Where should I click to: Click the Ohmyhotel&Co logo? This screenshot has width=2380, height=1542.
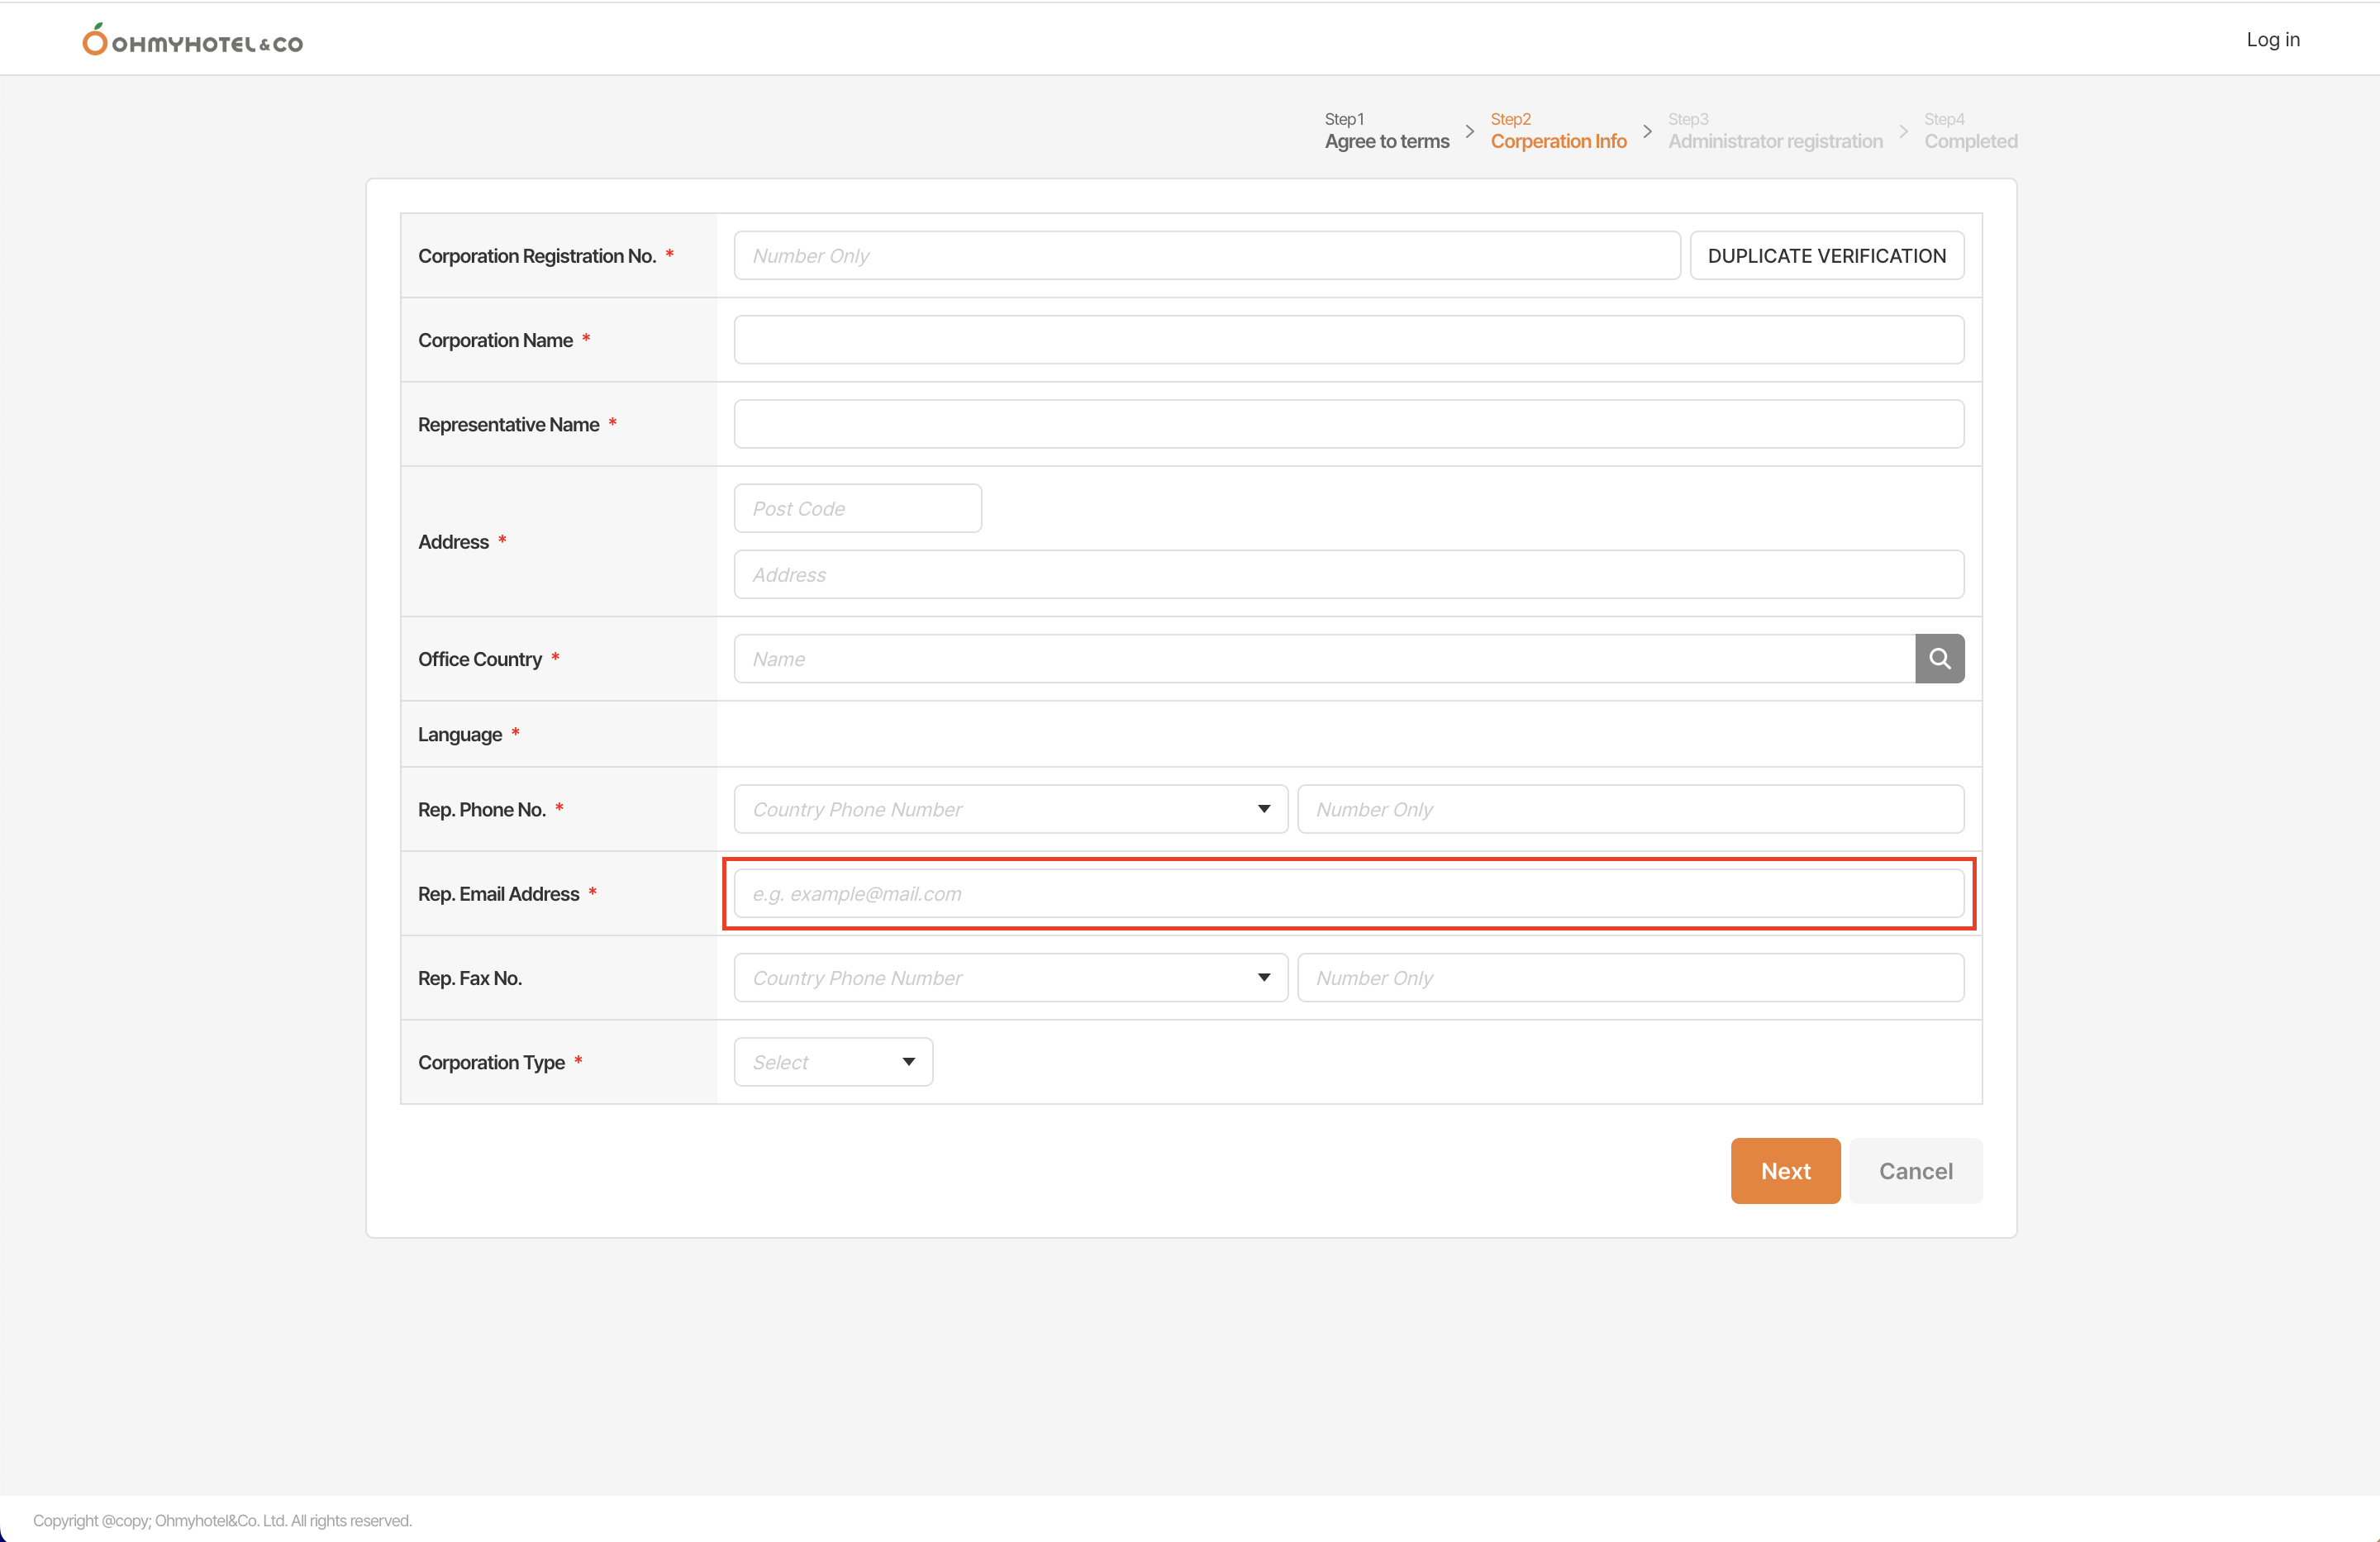pyautogui.click(x=193, y=41)
